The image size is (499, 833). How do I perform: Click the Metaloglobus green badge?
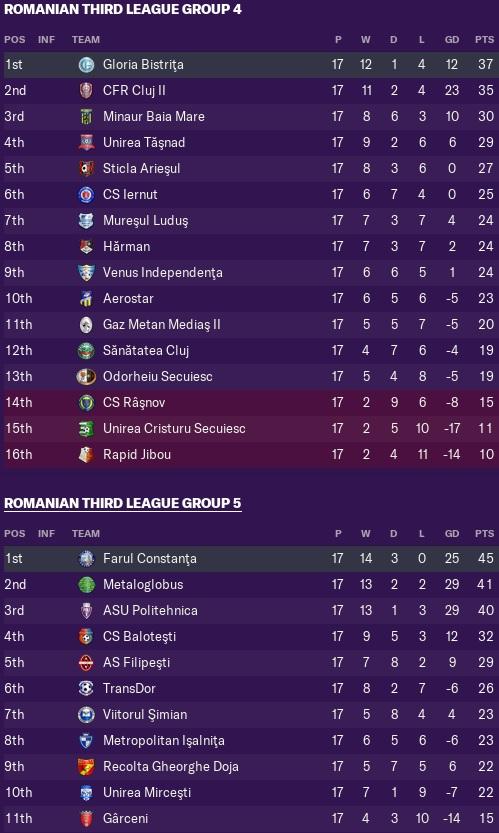pos(86,585)
